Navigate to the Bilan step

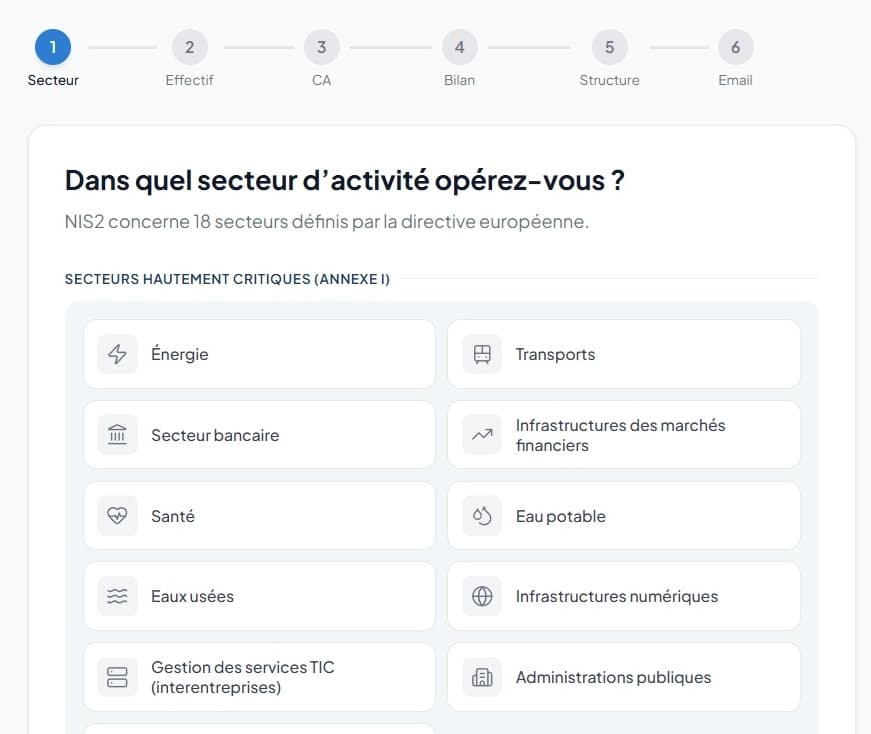(x=459, y=46)
